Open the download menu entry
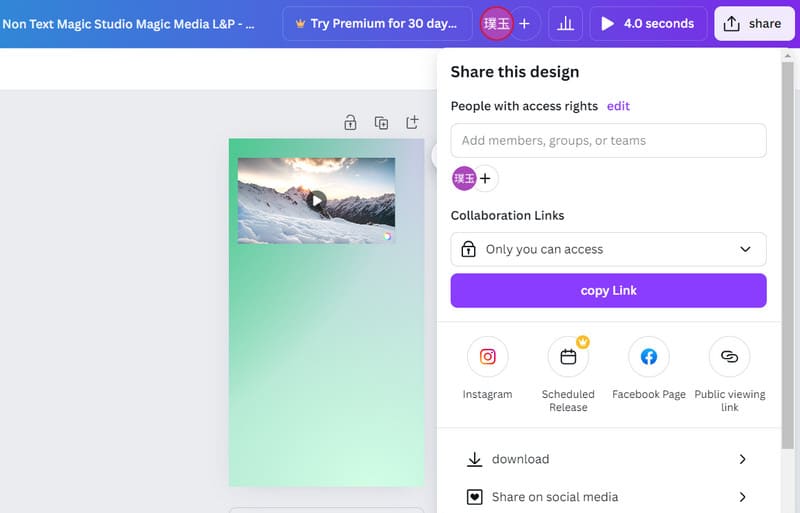This screenshot has width=800, height=513. [x=521, y=459]
